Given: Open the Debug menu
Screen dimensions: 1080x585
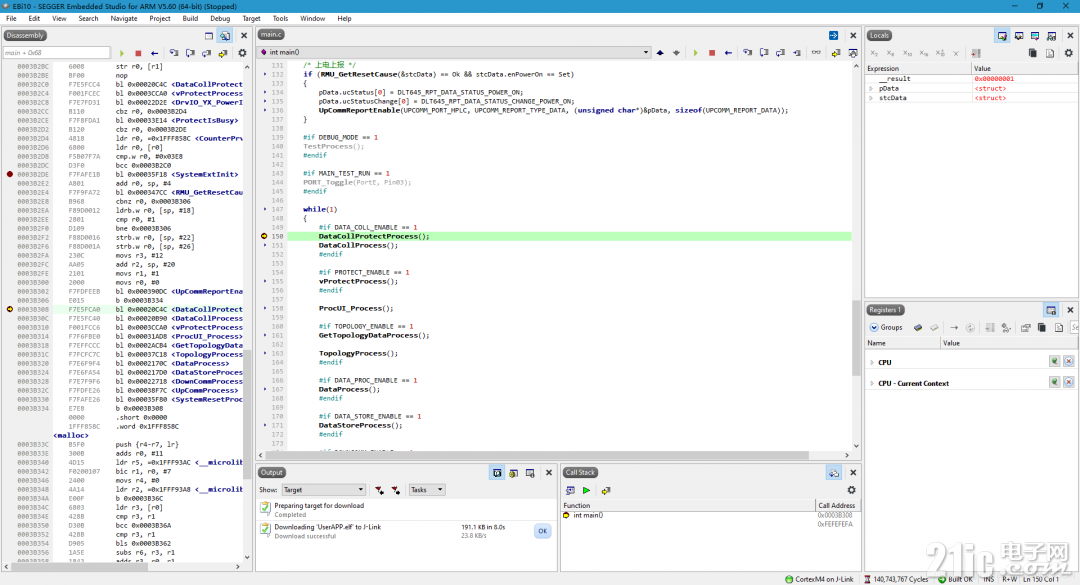Looking at the screenshot, I should [x=220, y=19].
